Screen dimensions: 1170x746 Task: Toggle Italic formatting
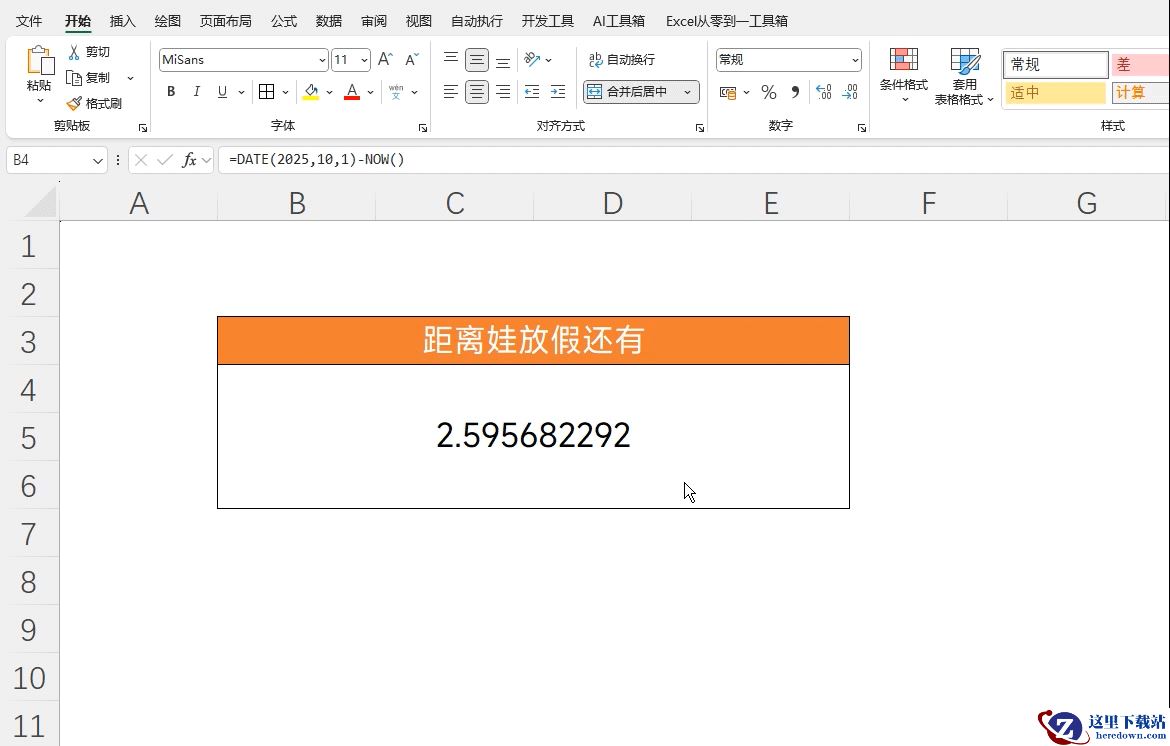click(196, 92)
